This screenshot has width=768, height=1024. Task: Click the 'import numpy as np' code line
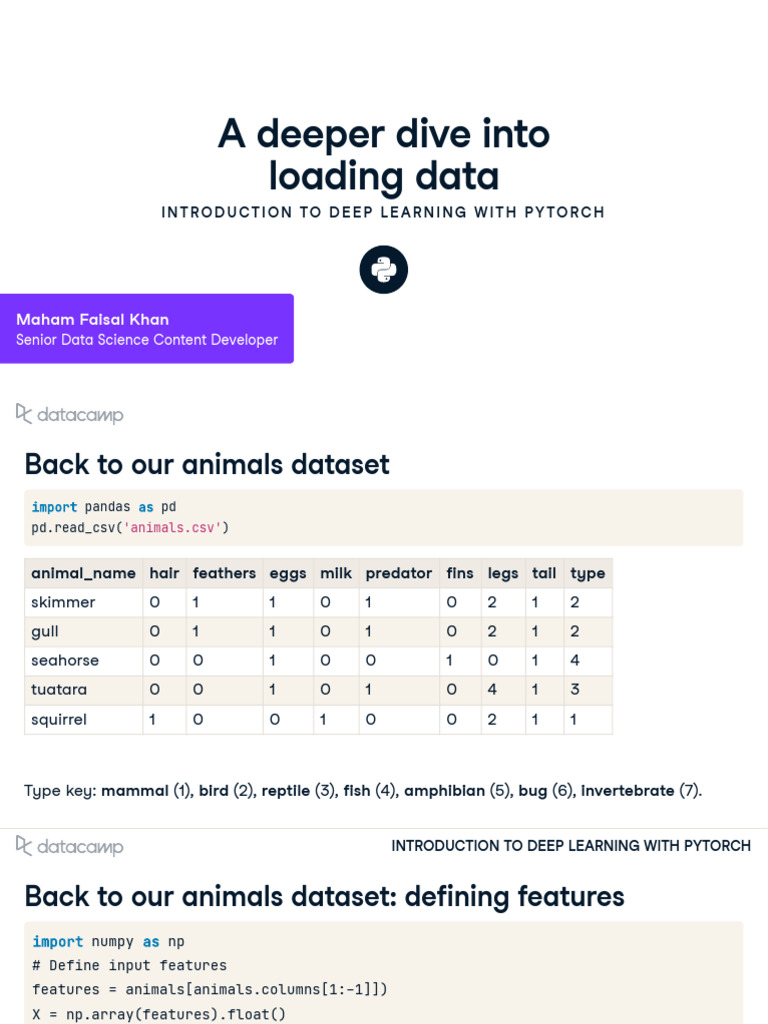click(x=108, y=942)
